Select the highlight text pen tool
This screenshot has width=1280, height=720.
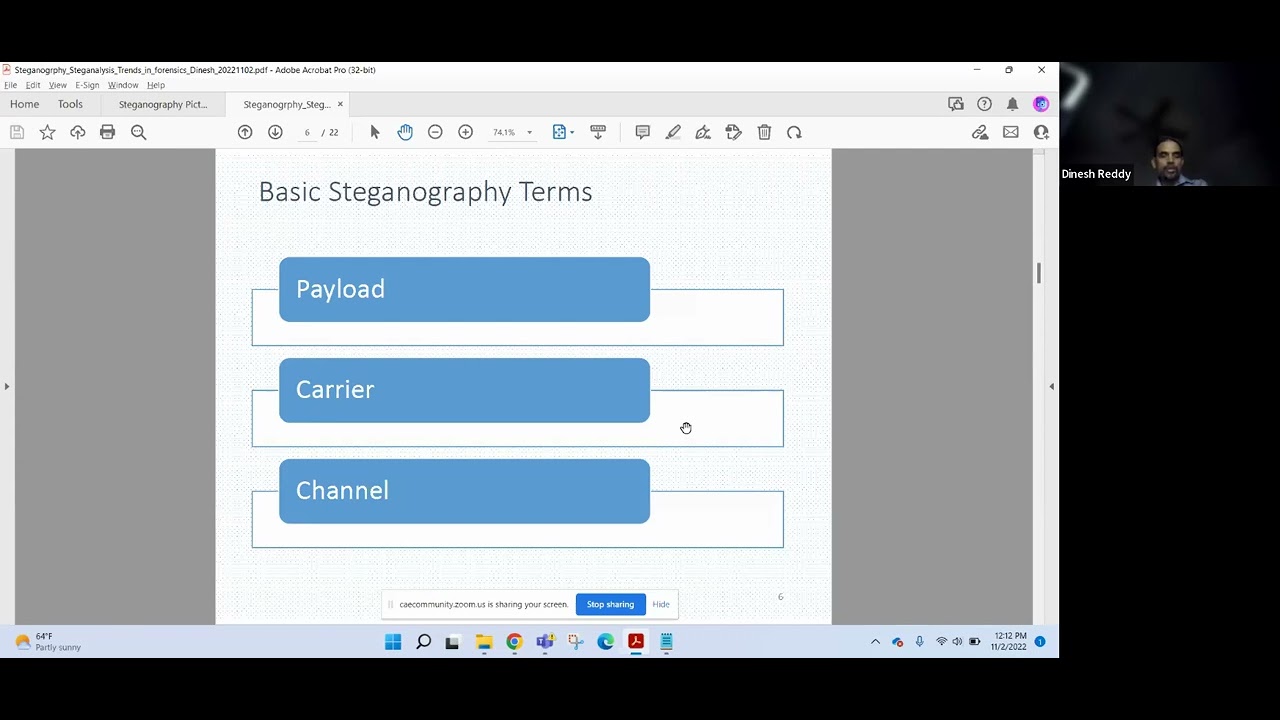[673, 132]
